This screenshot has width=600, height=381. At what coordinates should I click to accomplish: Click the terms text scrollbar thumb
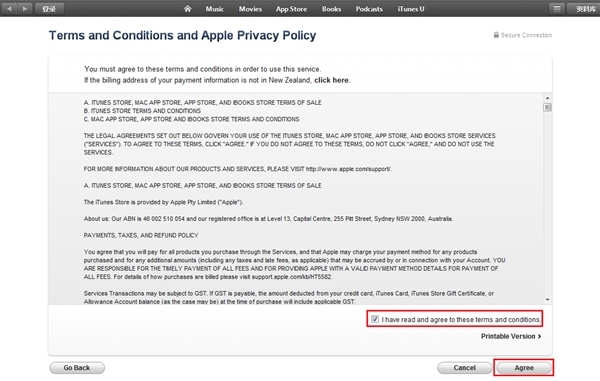pyautogui.click(x=548, y=107)
